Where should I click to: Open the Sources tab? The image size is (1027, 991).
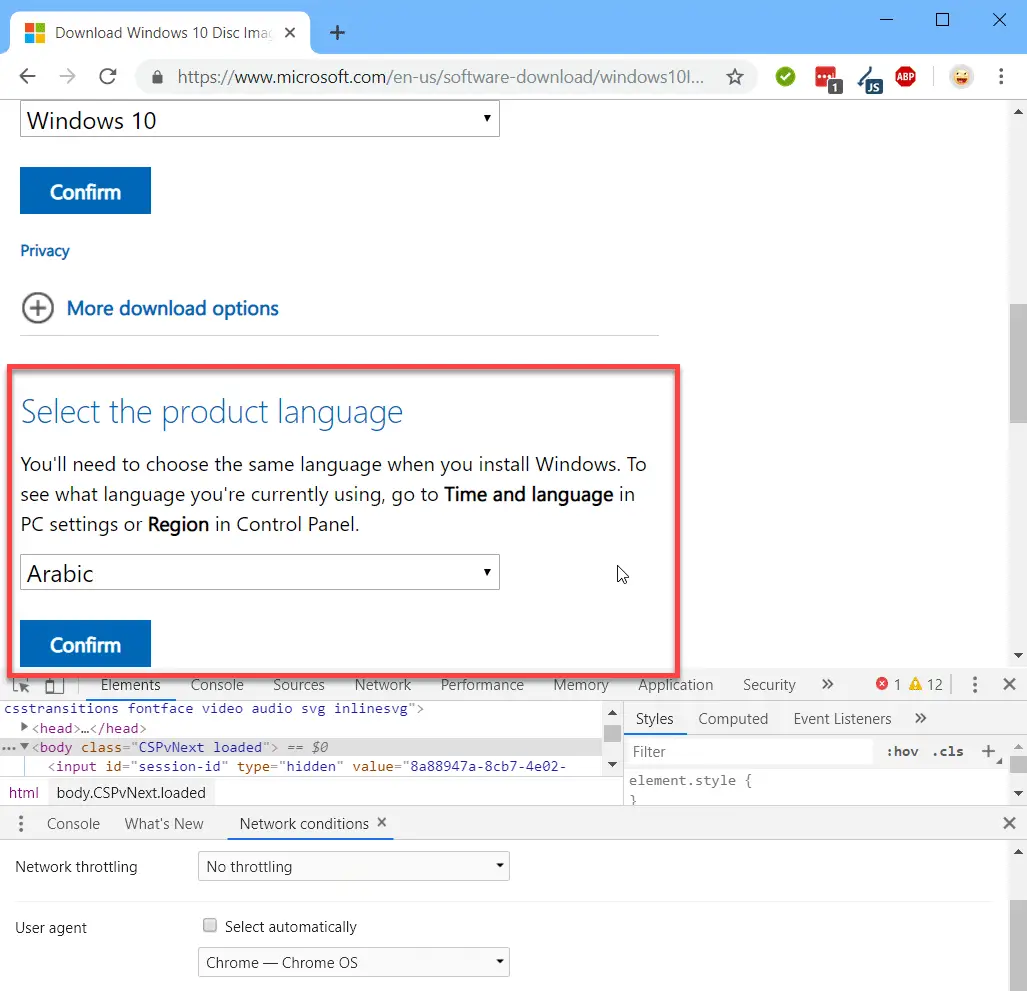pyautogui.click(x=299, y=685)
